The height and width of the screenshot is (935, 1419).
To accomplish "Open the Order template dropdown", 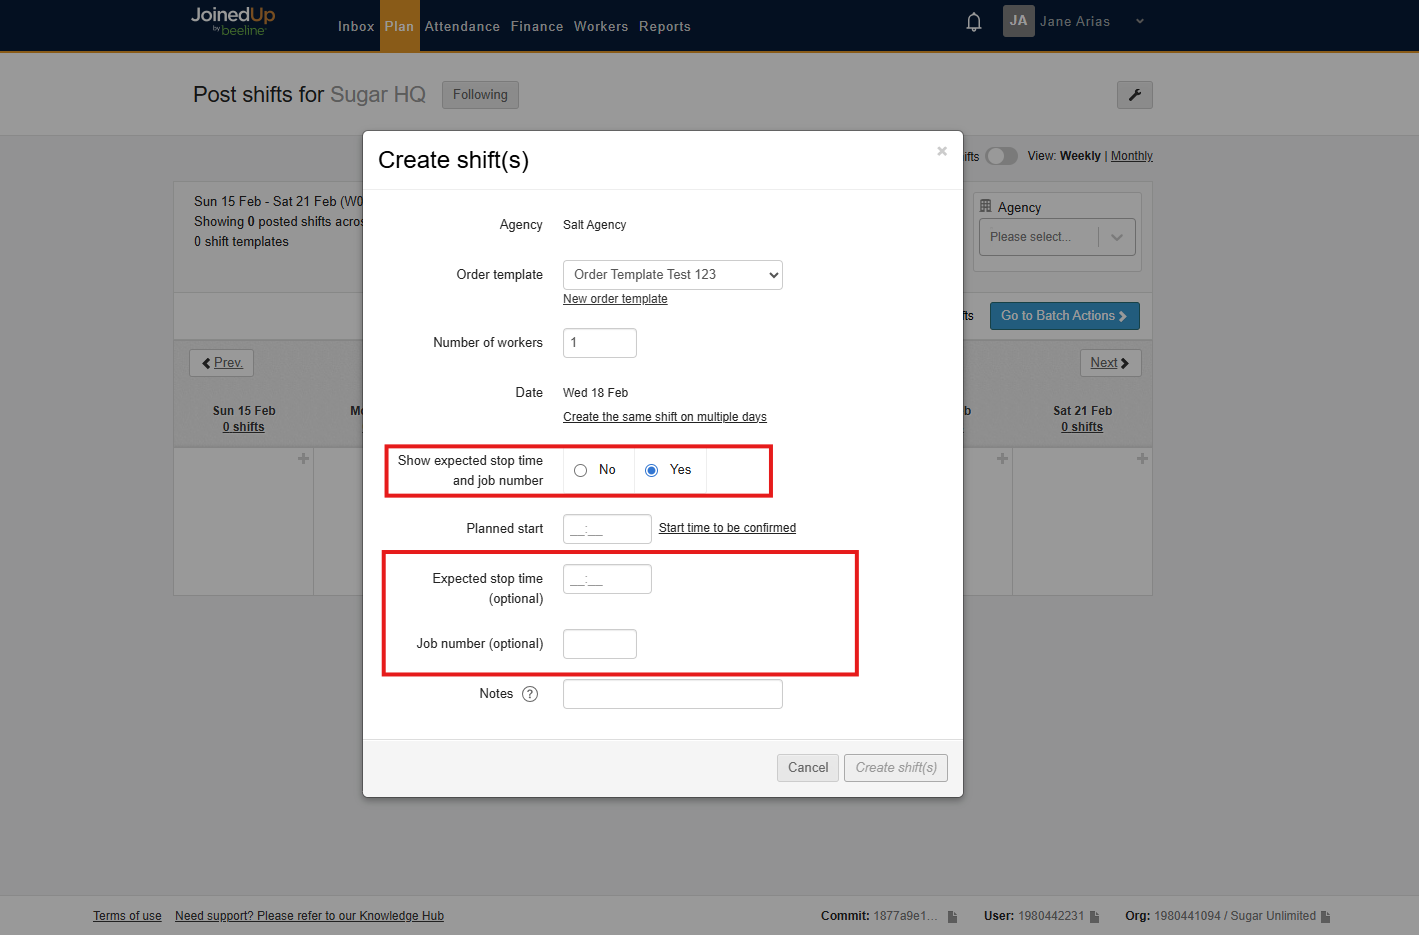I will (672, 275).
